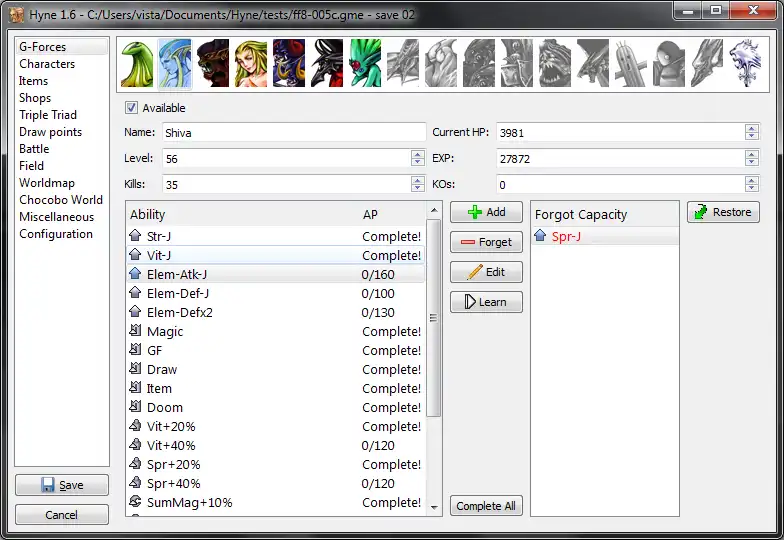Select the greyed Doomtrain portrait
Viewport: 784px width, 540px height.
[555, 64]
